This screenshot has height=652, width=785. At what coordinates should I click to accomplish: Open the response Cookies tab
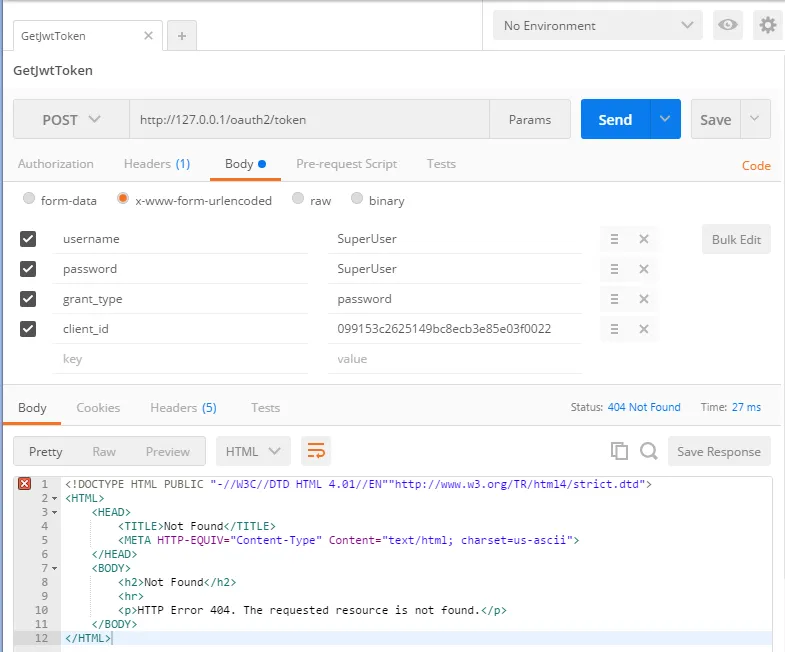(98, 408)
